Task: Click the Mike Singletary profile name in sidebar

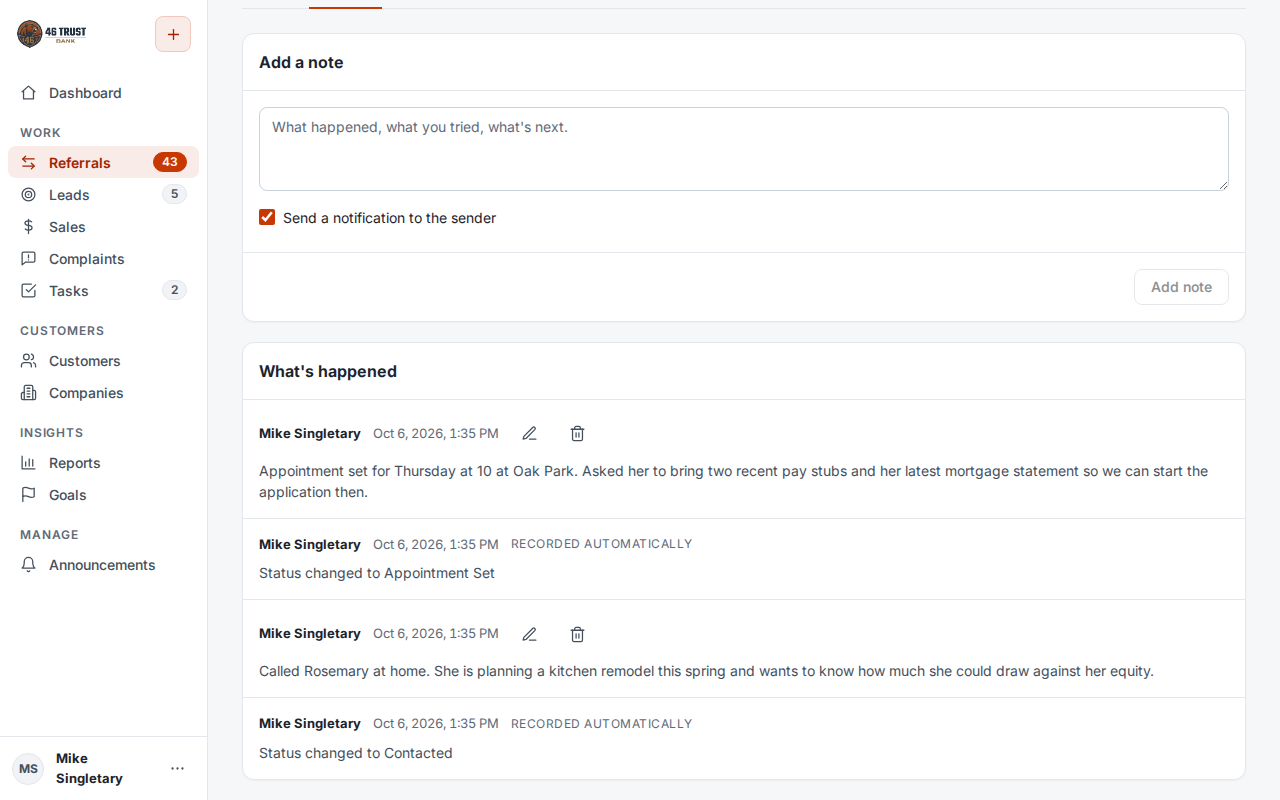Action: click(x=89, y=769)
